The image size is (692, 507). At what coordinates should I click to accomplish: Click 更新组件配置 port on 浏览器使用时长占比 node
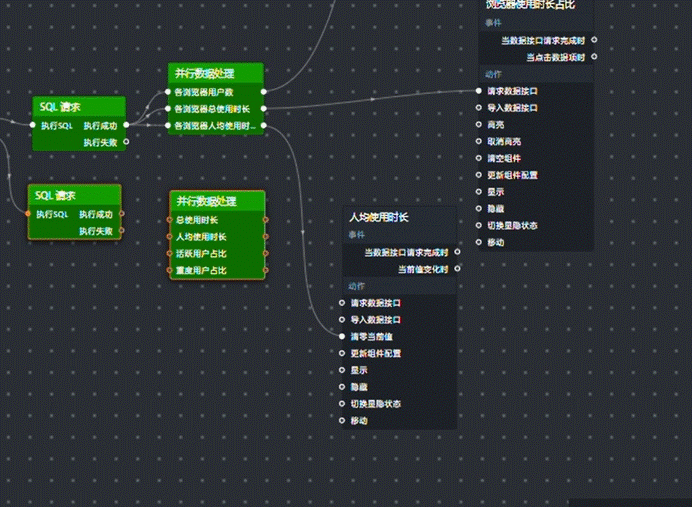[x=478, y=175]
